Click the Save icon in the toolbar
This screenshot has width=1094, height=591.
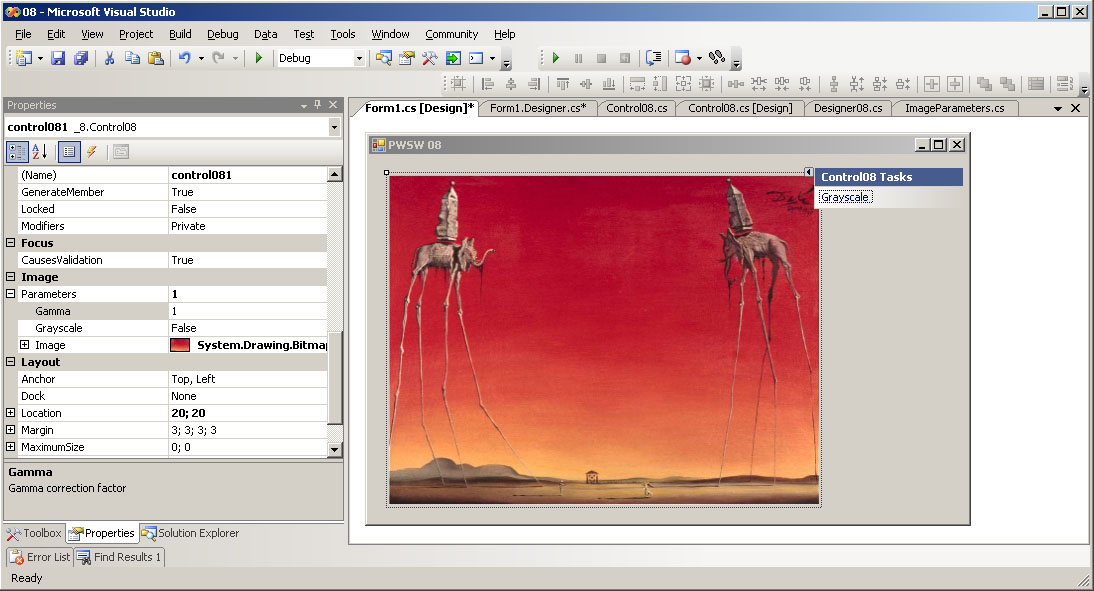click(x=58, y=58)
